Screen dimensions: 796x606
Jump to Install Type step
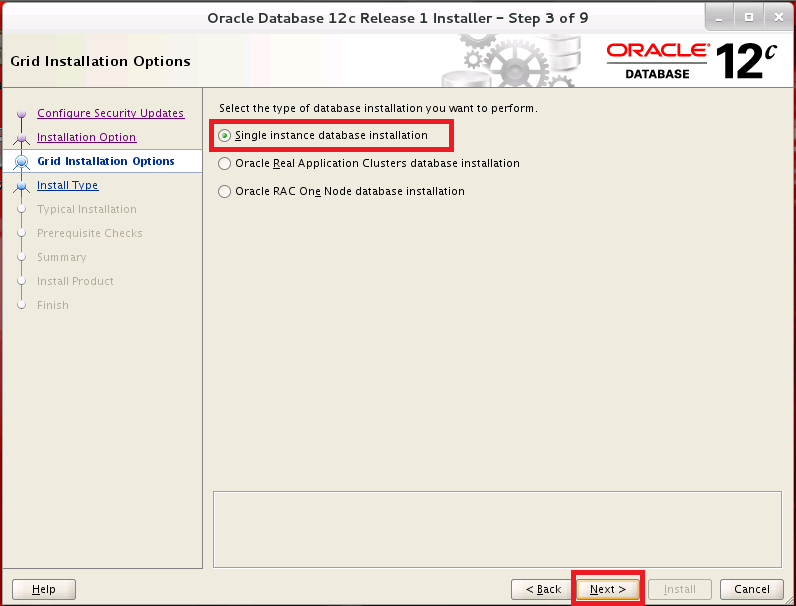[x=68, y=185]
